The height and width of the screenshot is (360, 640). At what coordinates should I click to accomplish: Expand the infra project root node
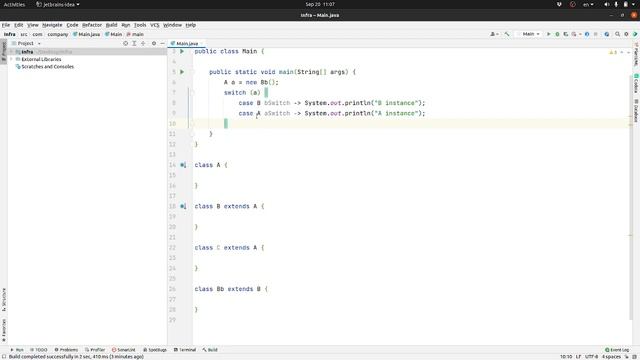click(x=11, y=52)
